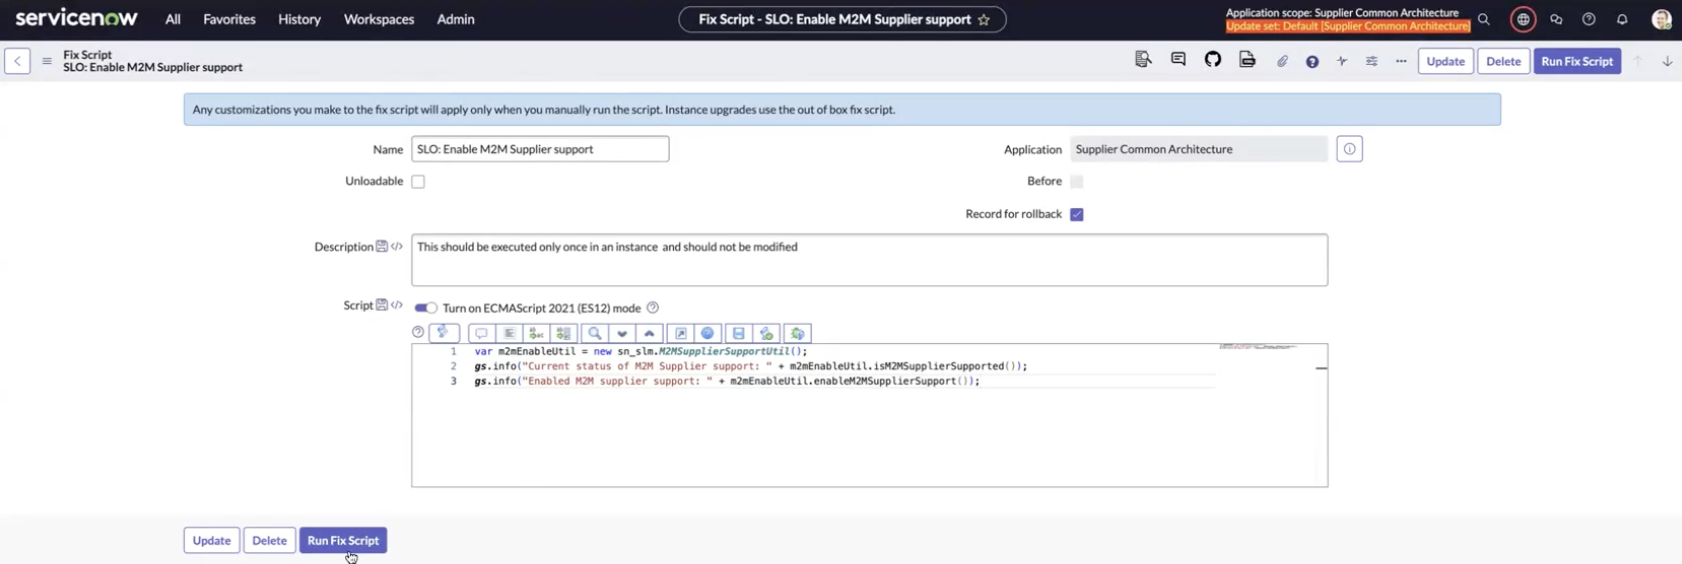Image resolution: width=1682 pixels, height=564 pixels.
Task: Click the script tree toggle icon in toolbar
Action: (443, 333)
